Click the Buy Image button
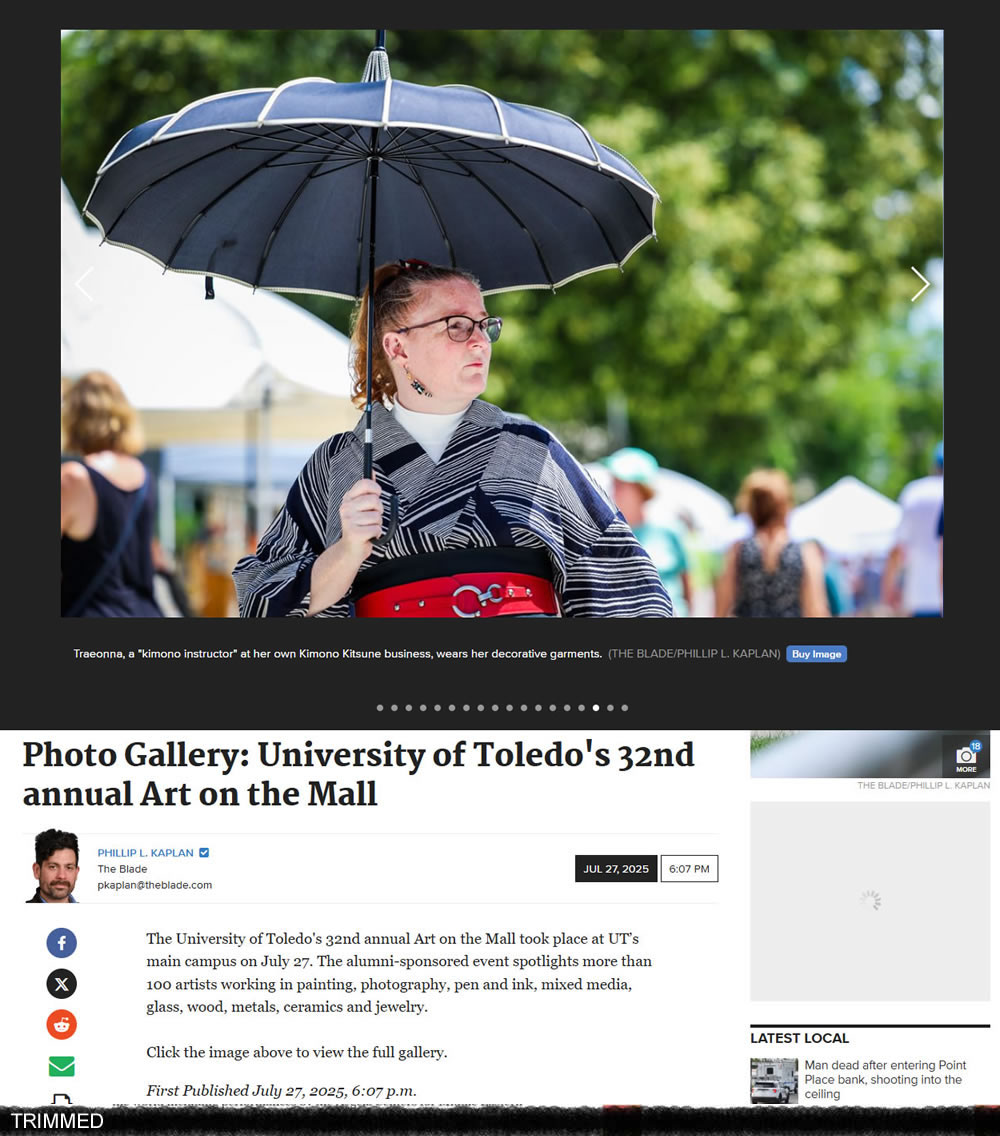The width and height of the screenshot is (1000, 1136). tap(816, 654)
